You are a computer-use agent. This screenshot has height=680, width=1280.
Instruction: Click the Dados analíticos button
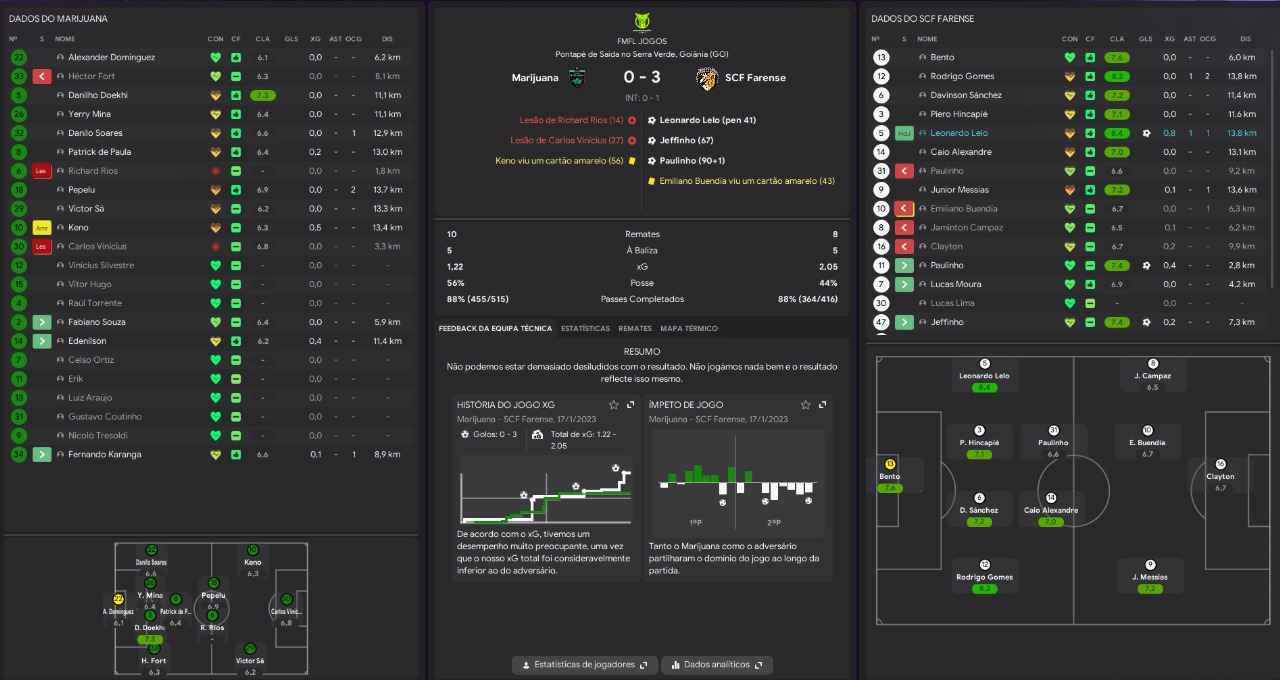717,664
